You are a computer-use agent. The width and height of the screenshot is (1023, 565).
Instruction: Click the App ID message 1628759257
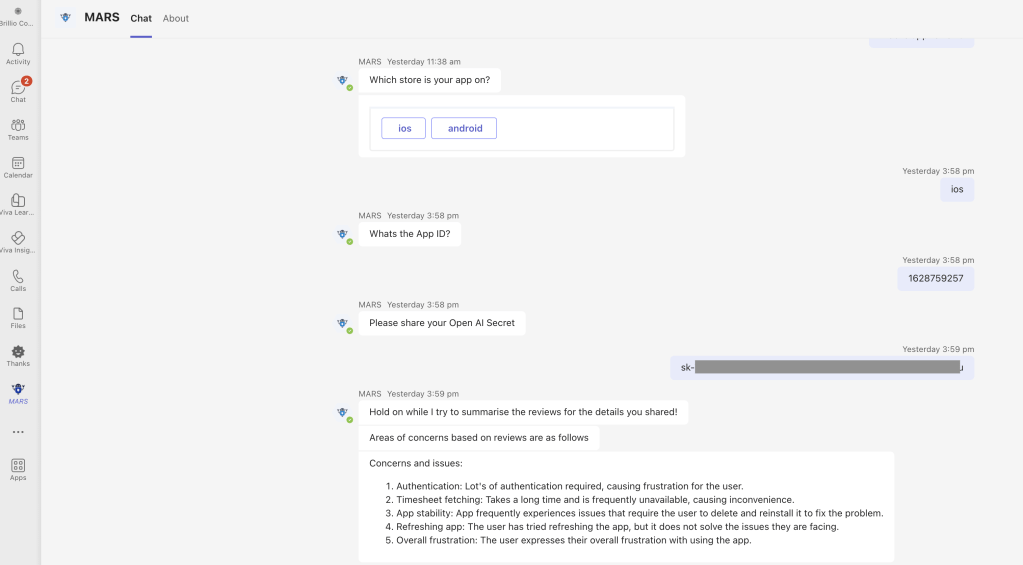(x=935, y=278)
